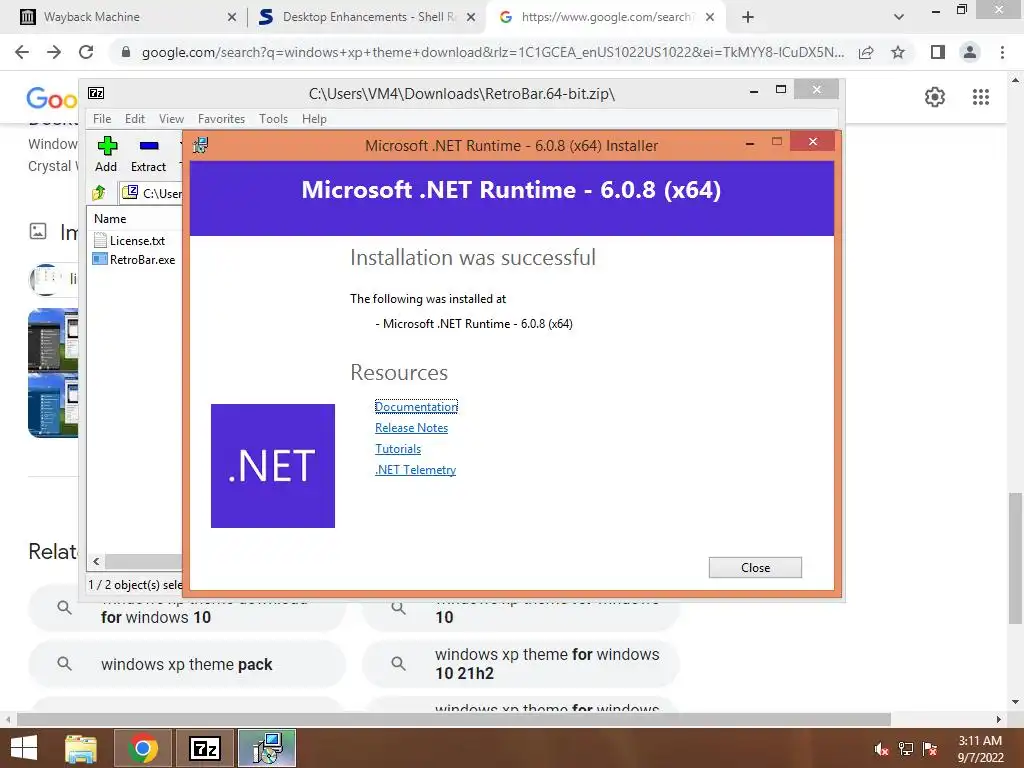
Task: Click the network tray icon
Action: (906, 749)
